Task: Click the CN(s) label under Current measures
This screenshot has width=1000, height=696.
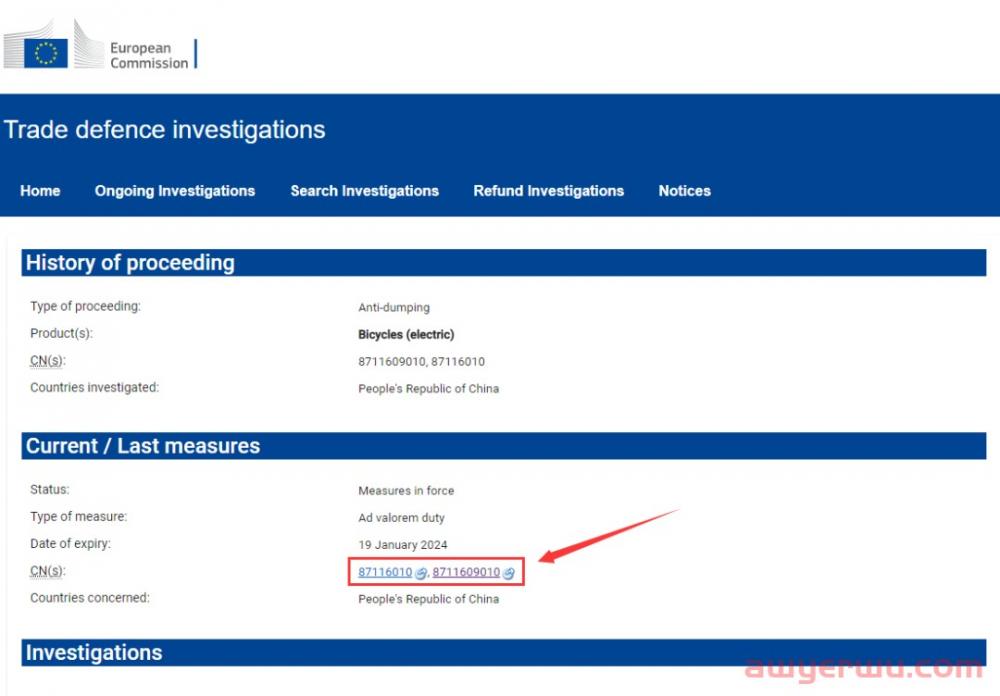Action: pos(48,571)
